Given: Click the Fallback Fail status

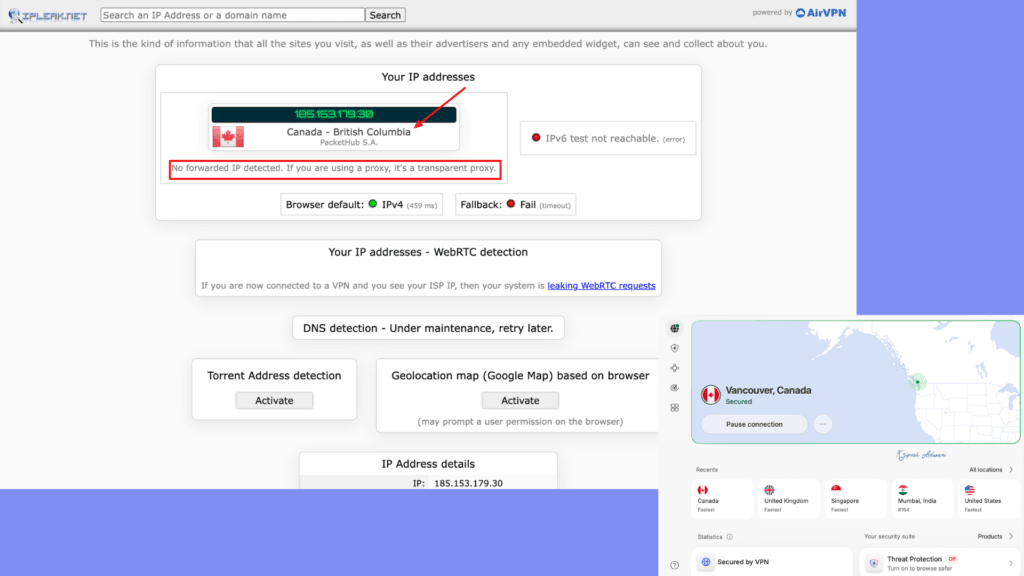Looking at the screenshot, I should coord(515,204).
